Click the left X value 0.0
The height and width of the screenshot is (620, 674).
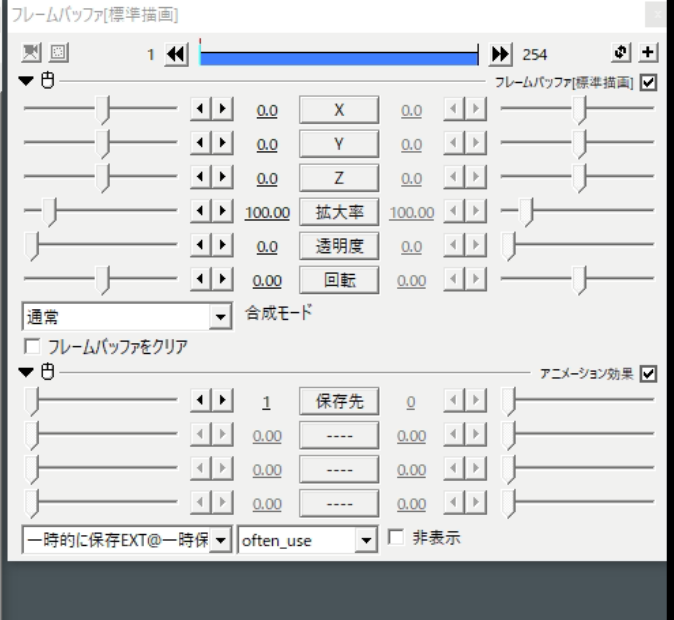[267, 111]
